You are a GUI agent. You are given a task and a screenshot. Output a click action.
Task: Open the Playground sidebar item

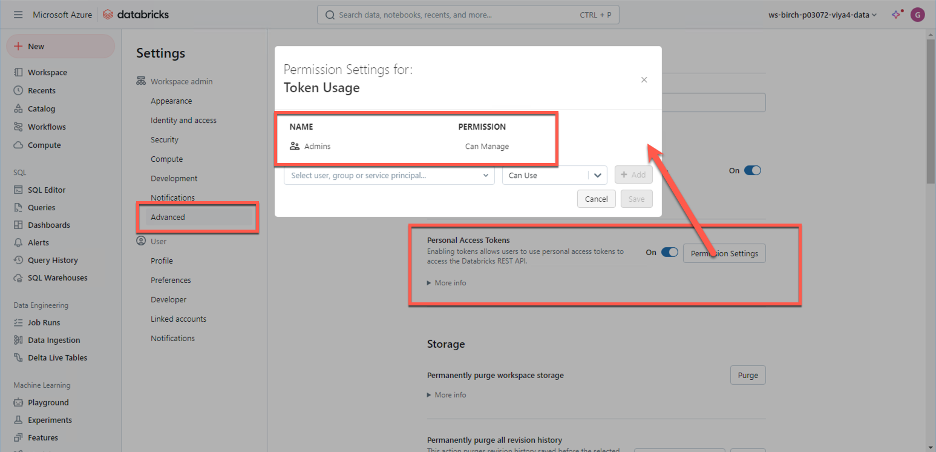pos(48,403)
